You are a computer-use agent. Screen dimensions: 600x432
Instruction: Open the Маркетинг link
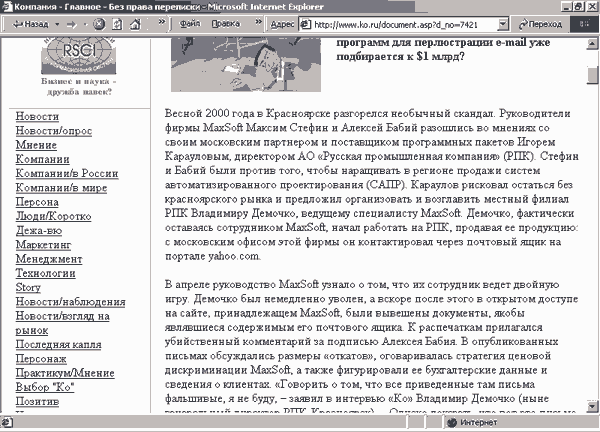click(43, 245)
